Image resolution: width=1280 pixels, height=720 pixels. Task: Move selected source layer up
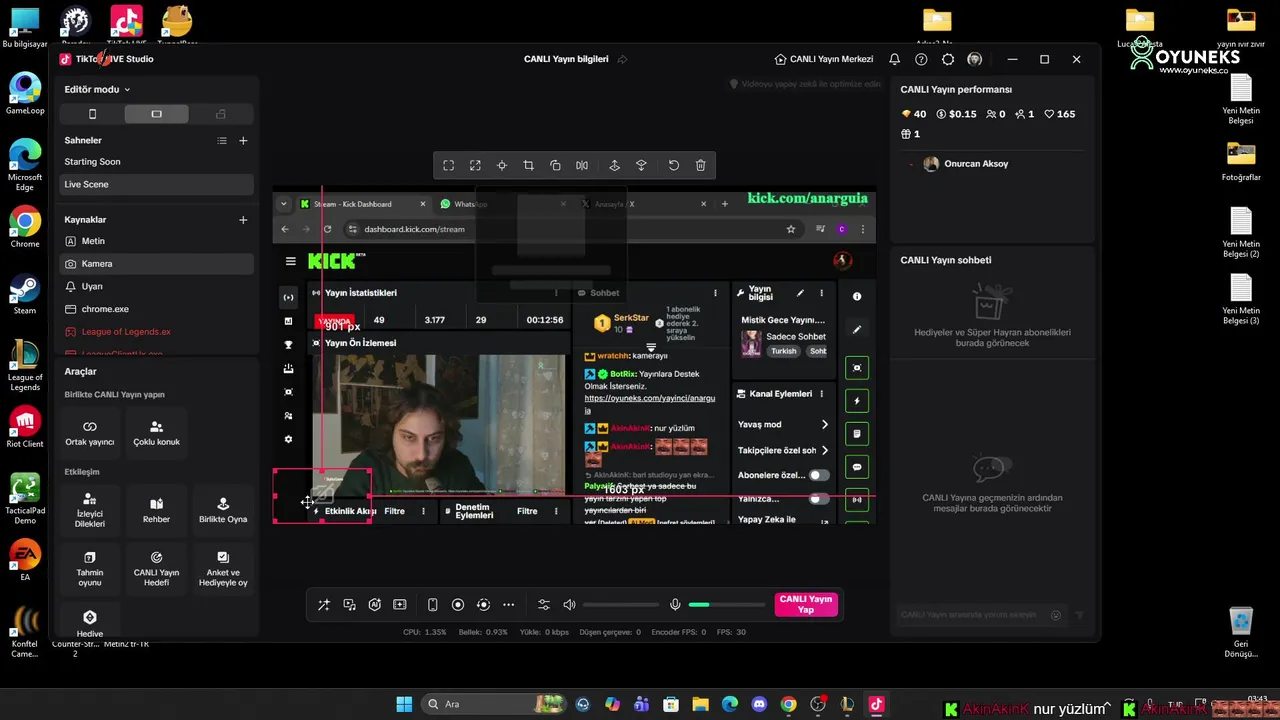(614, 165)
